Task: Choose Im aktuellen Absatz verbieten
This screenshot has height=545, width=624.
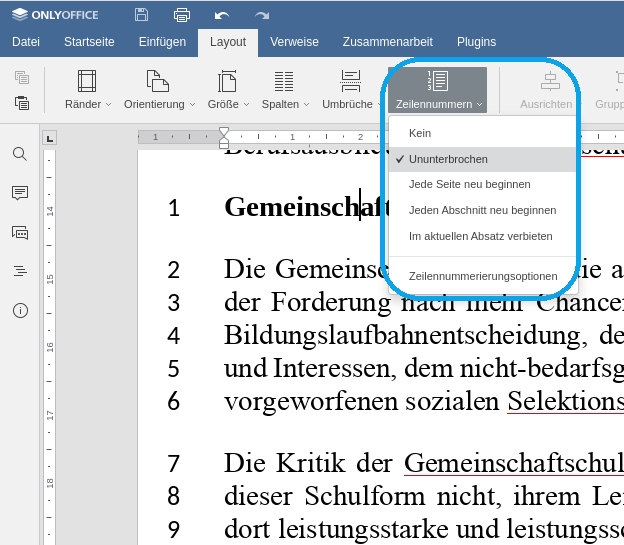Action: click(483, 236)
